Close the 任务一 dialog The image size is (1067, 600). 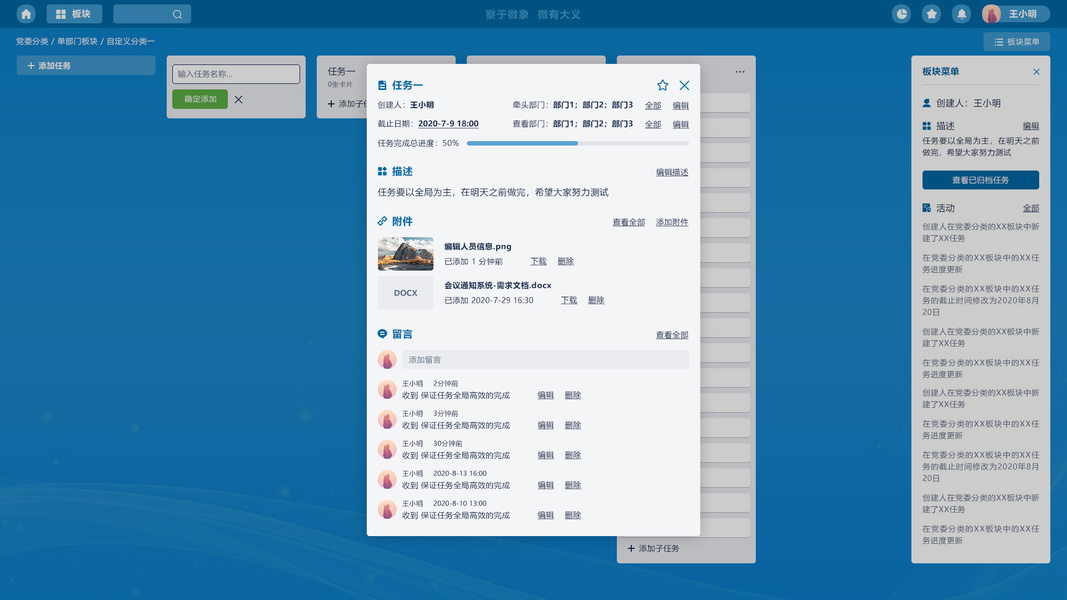684,85
